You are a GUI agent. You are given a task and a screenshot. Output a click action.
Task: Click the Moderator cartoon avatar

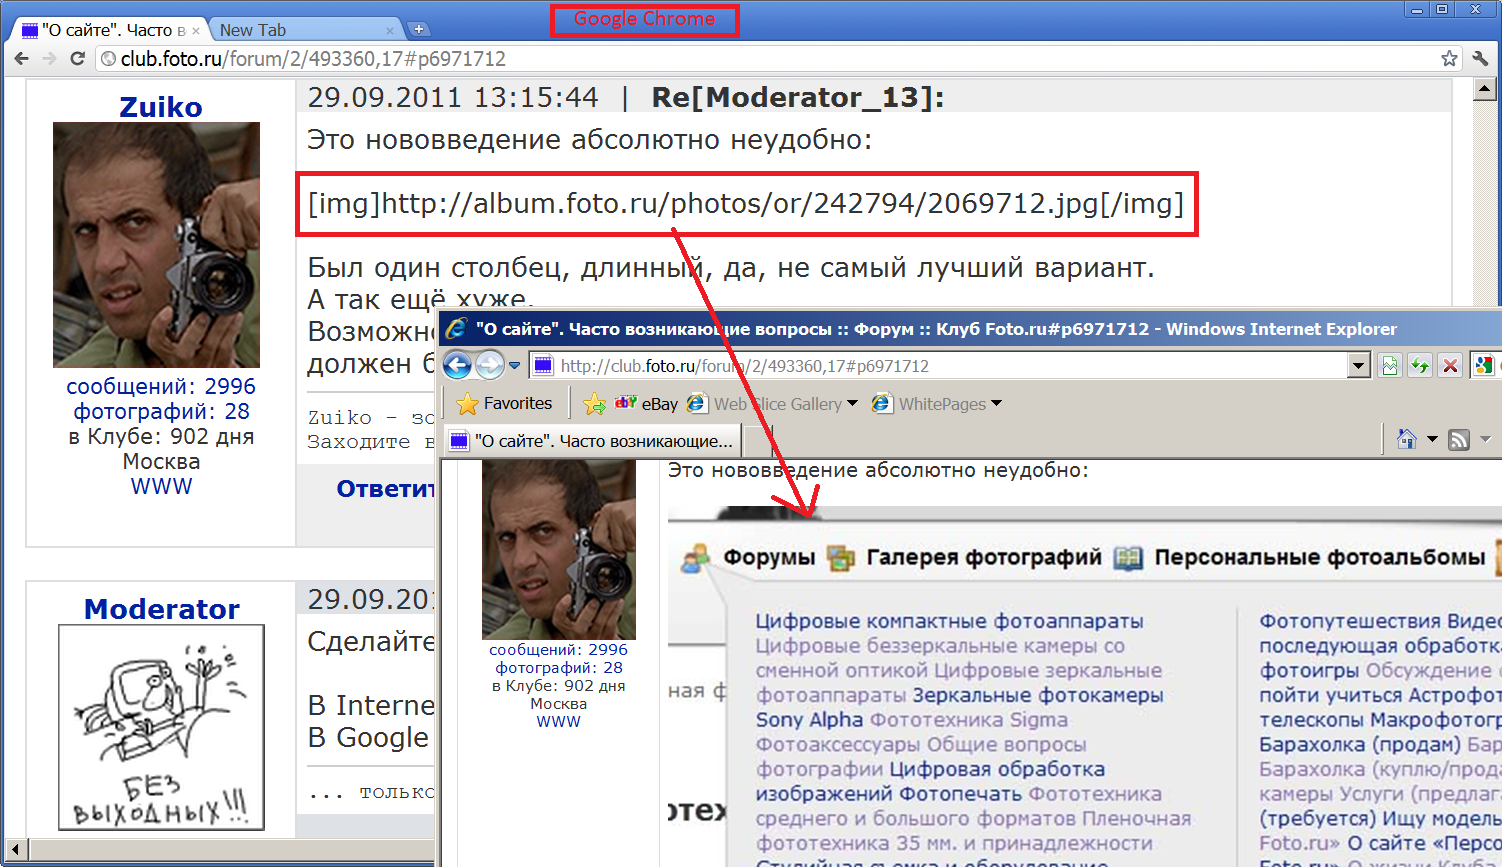(x=161, y=727)
